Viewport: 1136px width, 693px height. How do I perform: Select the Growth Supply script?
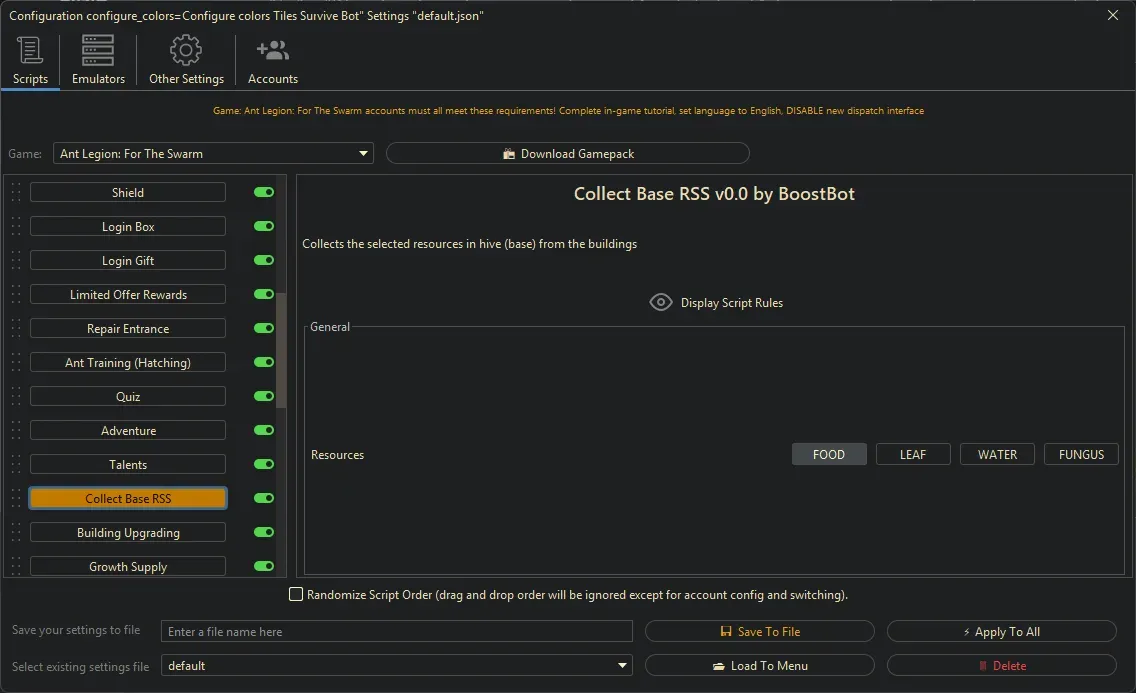128,566
